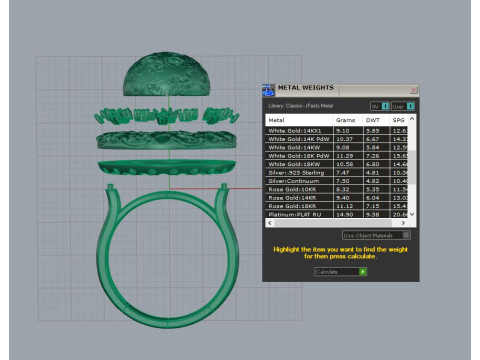Click the horizontal scroll left arrow
480x360 pixels.
coord(270,223)
